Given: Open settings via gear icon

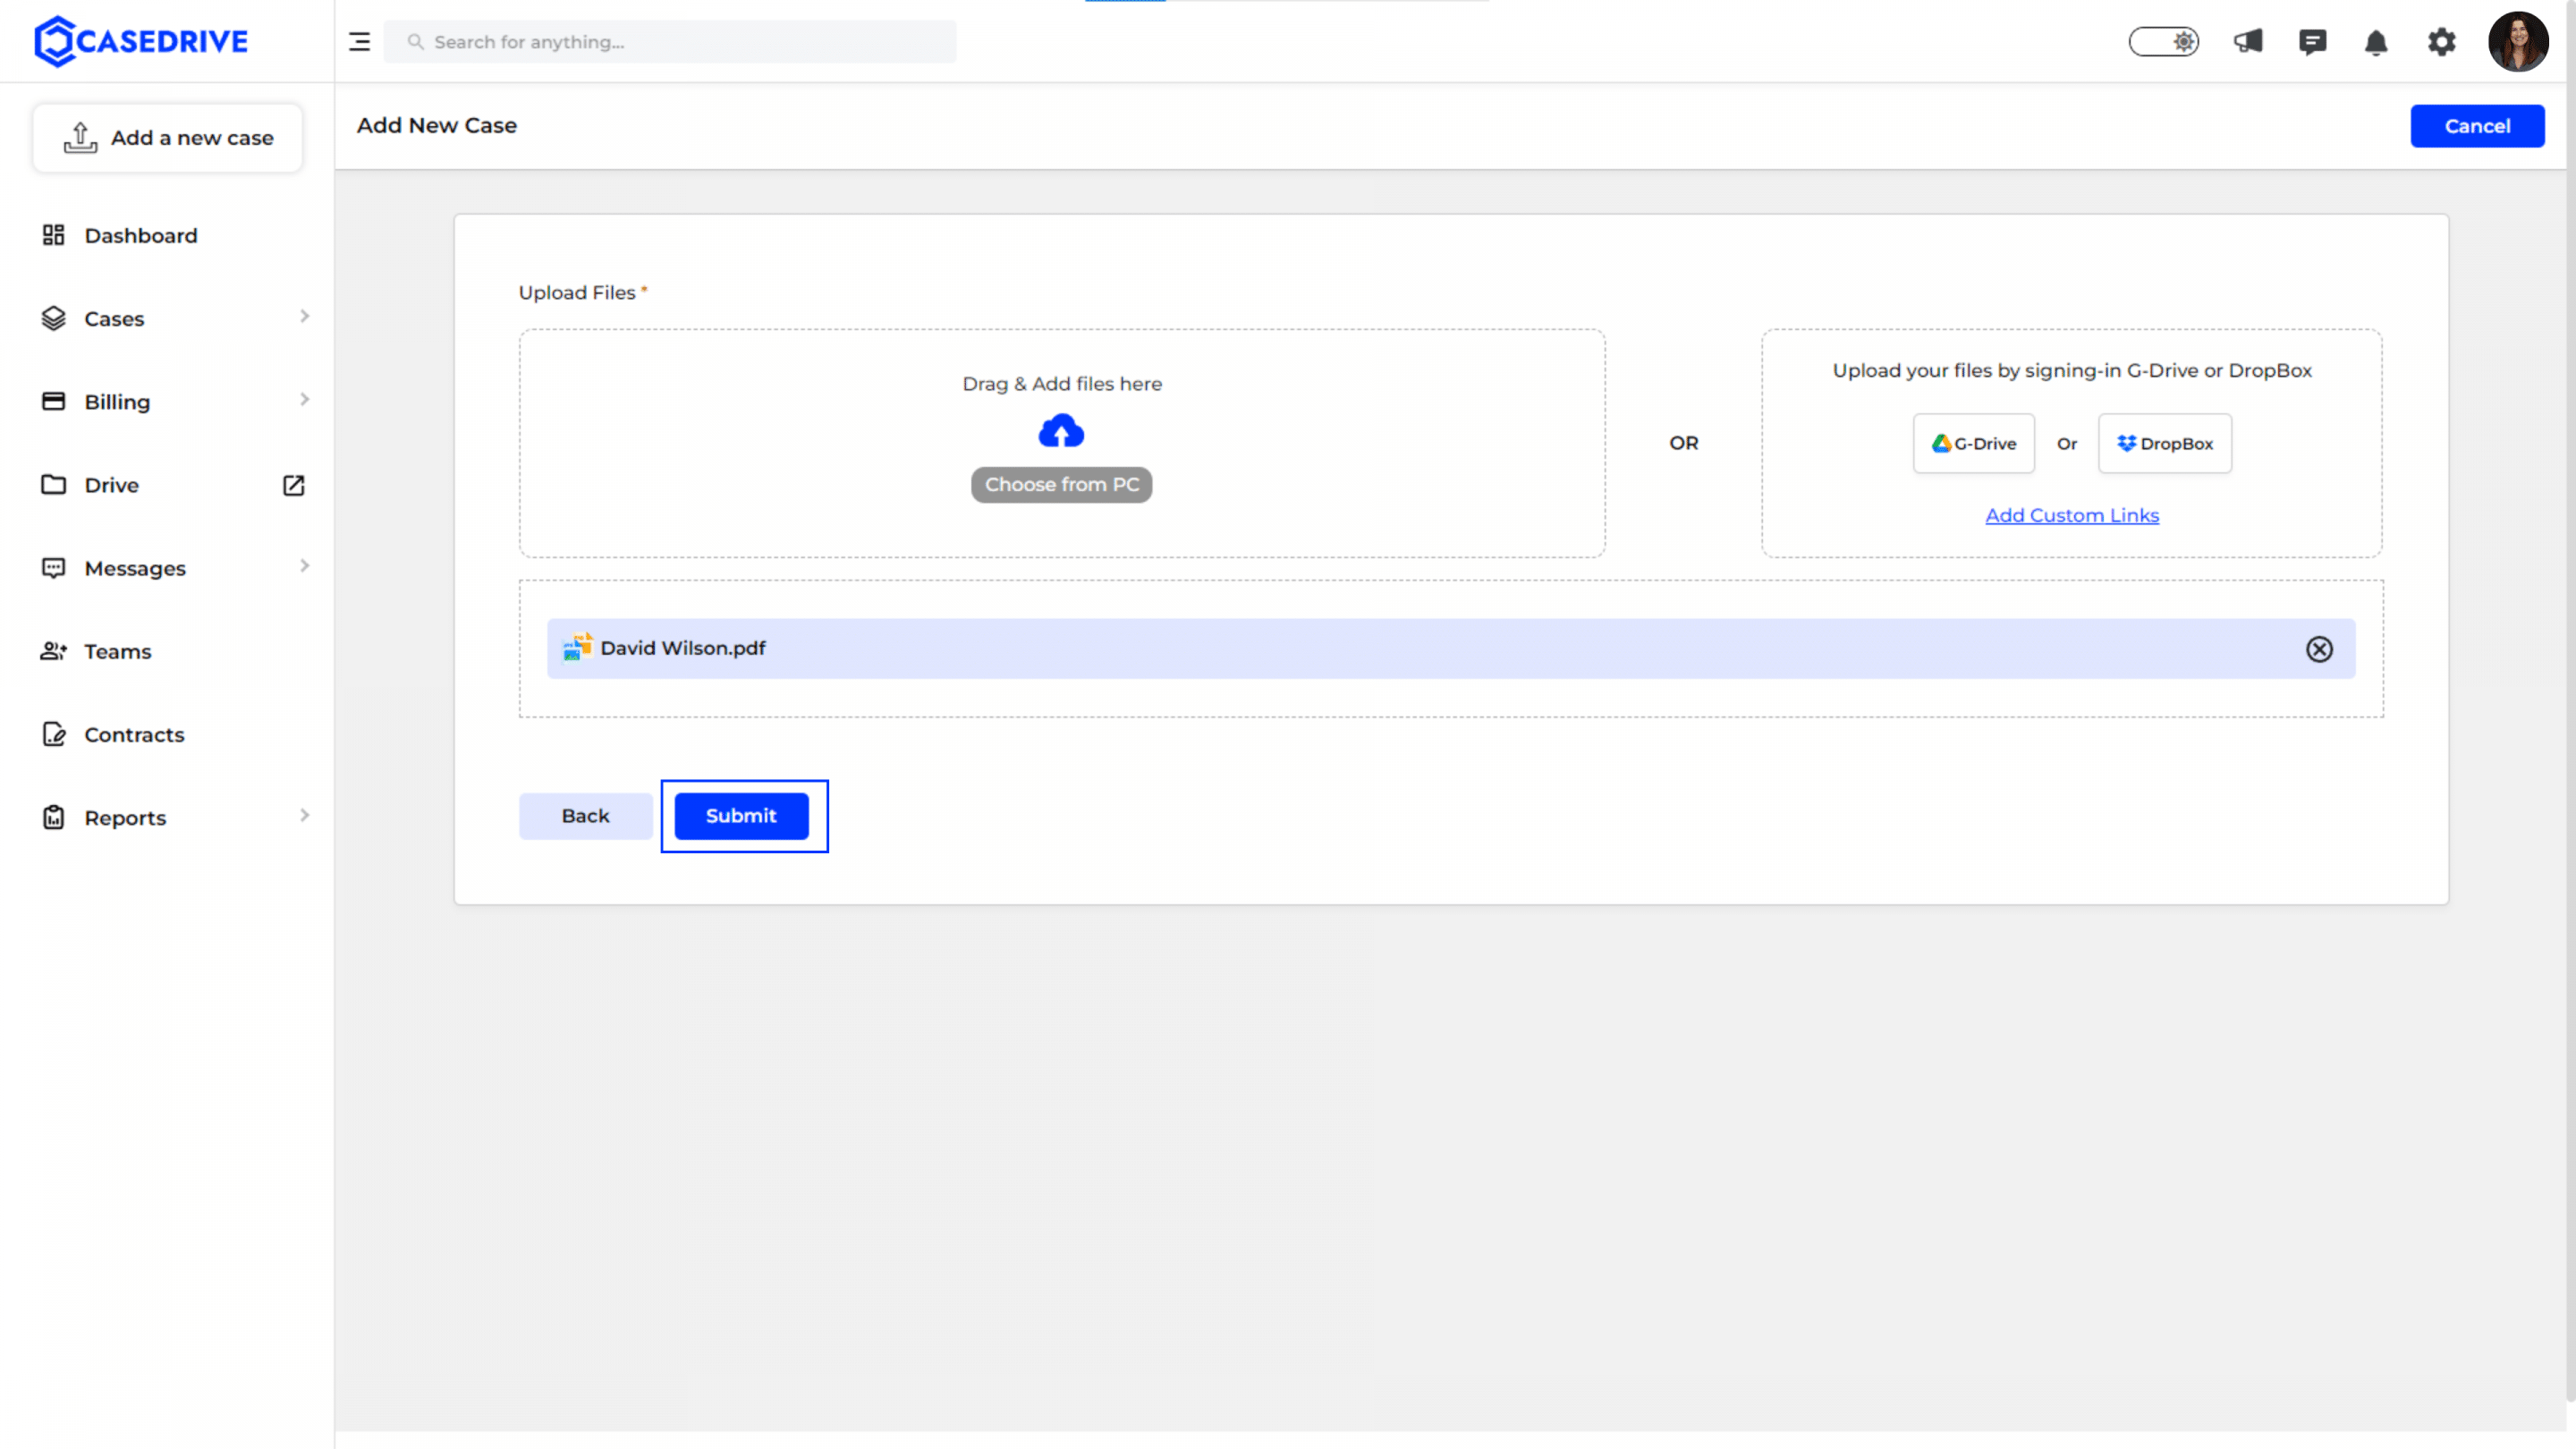Looking at the screenshot, I should point(2441,42).
